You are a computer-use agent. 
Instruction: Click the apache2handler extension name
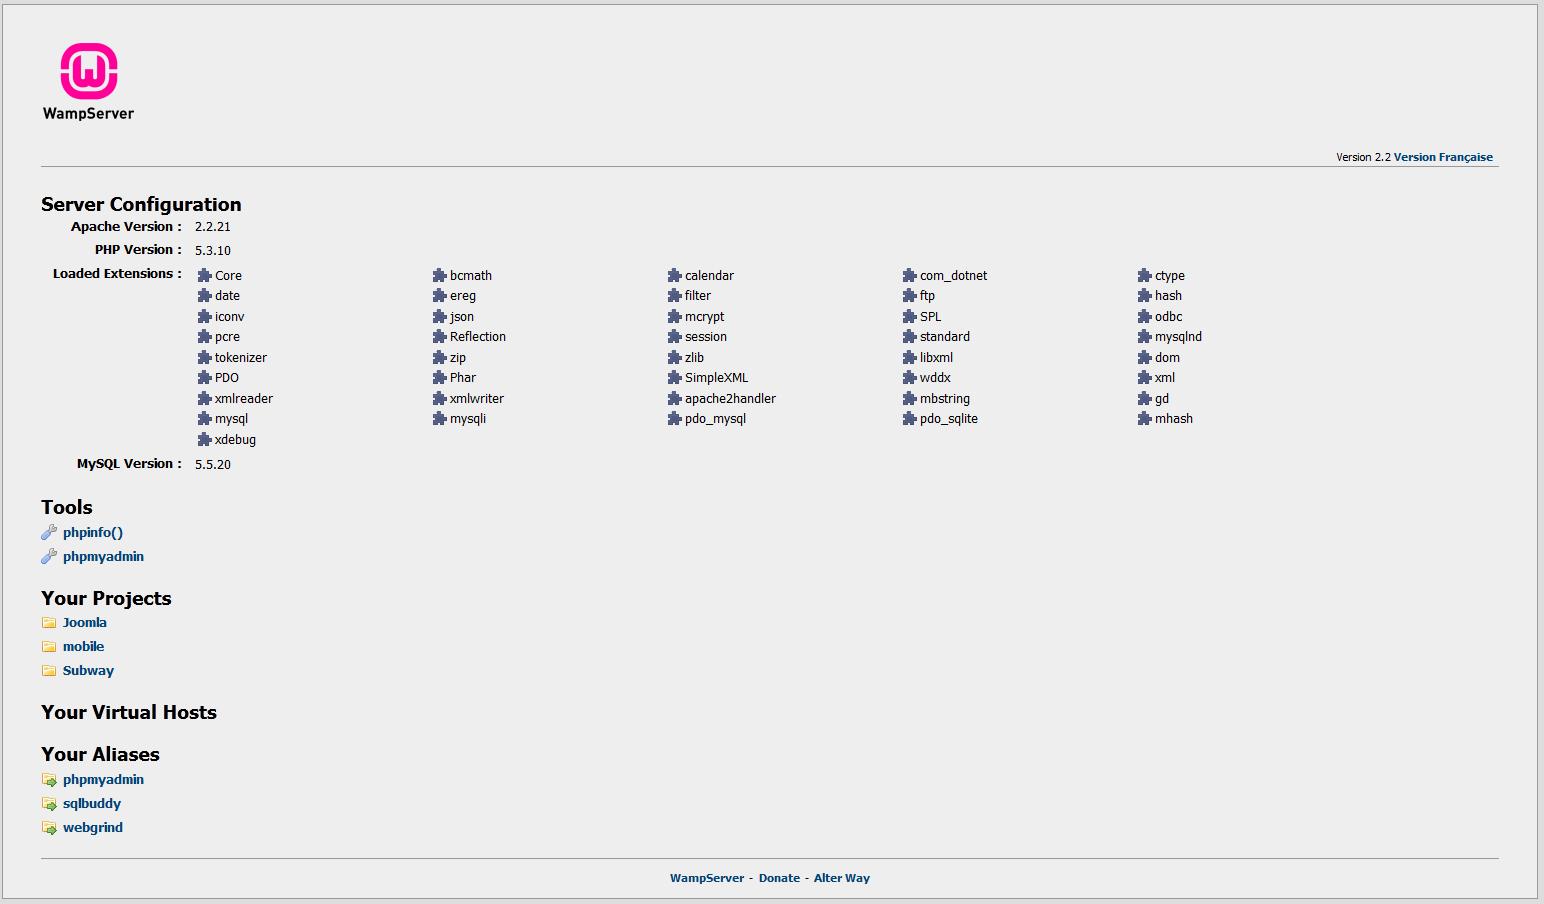pyautogui.click(x=730, y=398)
